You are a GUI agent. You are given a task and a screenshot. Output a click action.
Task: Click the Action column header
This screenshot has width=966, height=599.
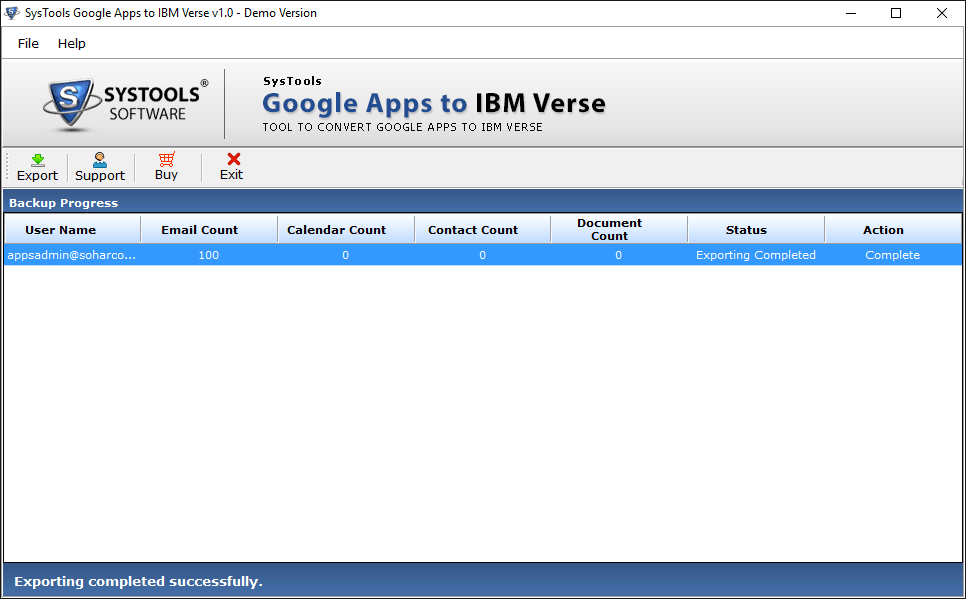pos(893,230)
